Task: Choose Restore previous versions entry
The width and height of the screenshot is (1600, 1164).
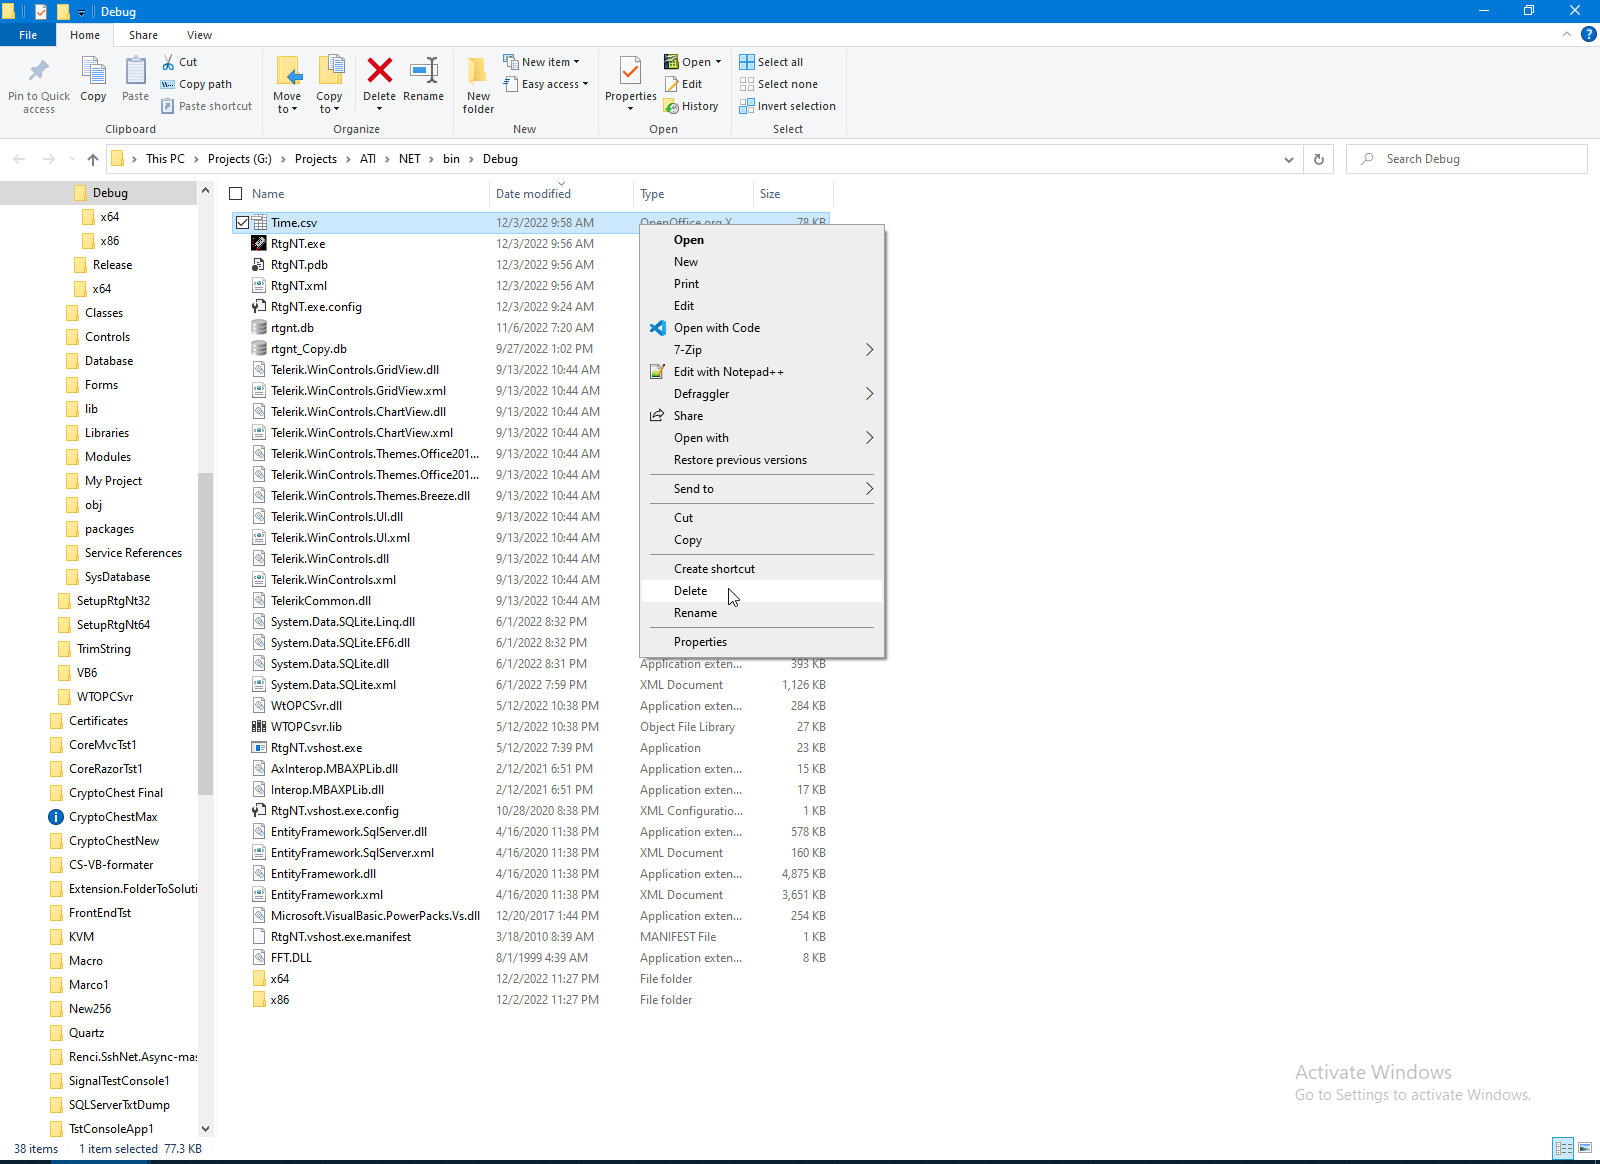Action: (x=762, y=460)
